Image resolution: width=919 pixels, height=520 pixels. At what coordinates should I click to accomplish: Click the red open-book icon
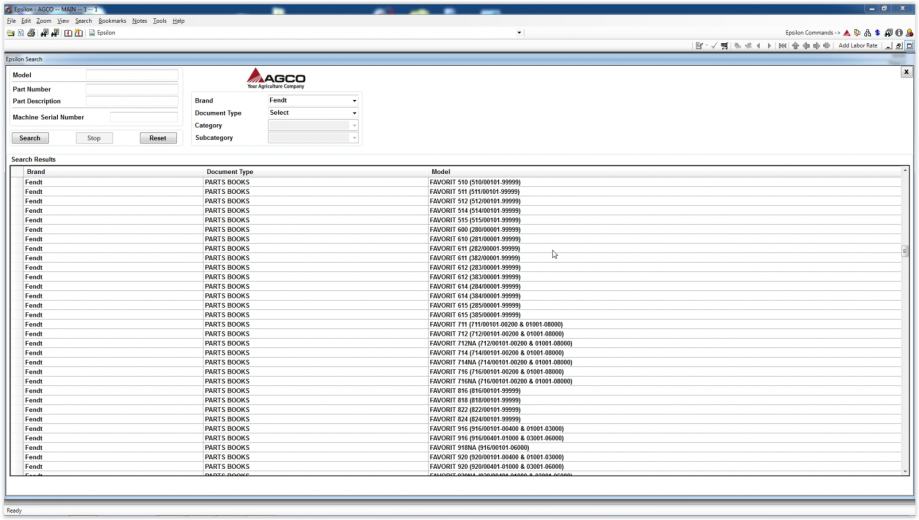pyautogui.click(x=68, y=33)
